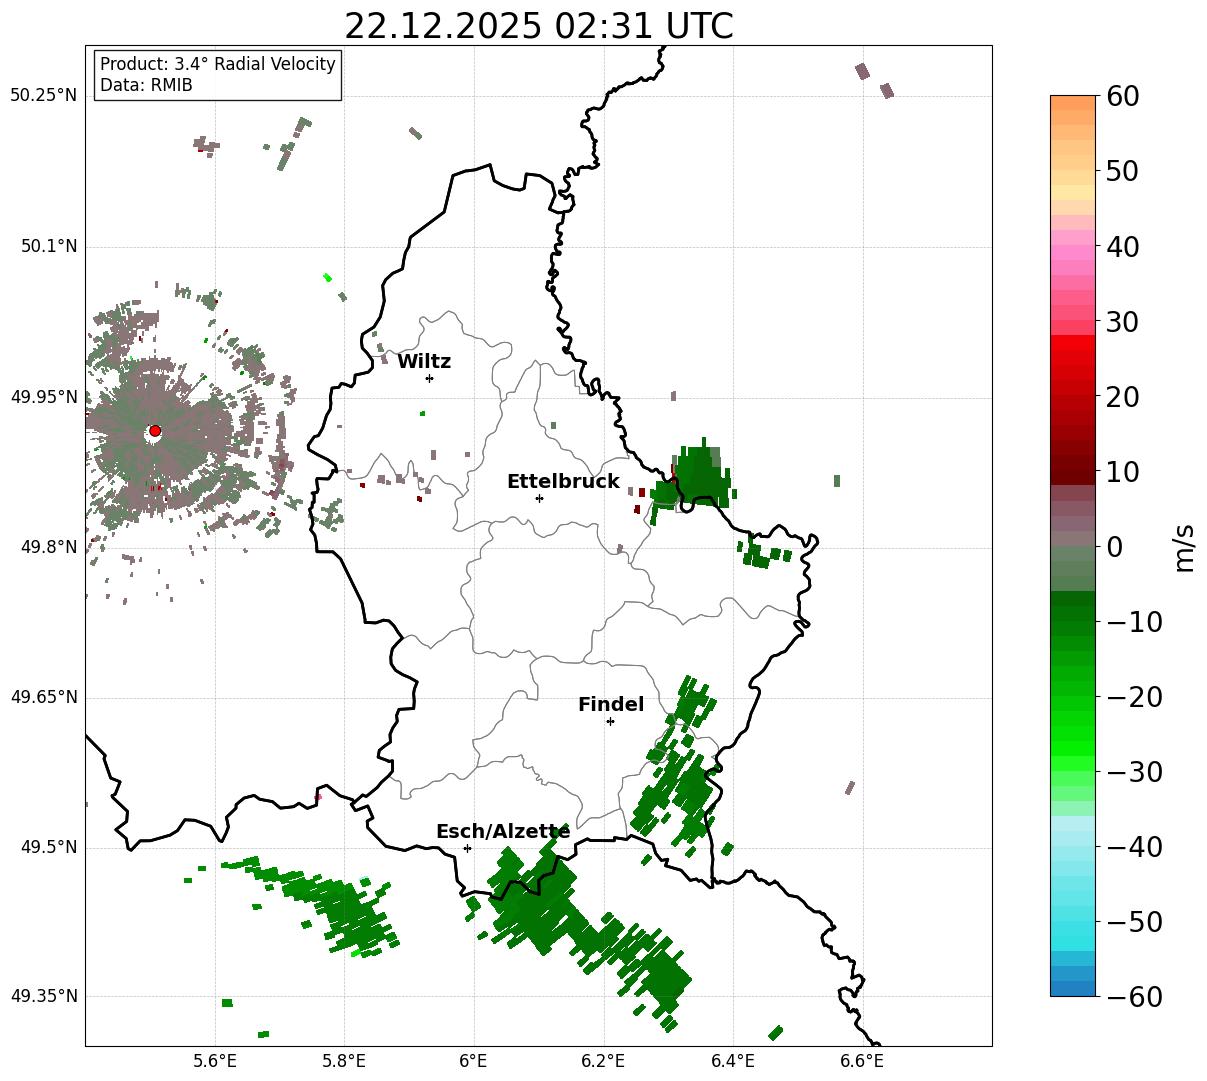
Task: Click the 50.25°N latitude tick label
Action: (44, 96)
